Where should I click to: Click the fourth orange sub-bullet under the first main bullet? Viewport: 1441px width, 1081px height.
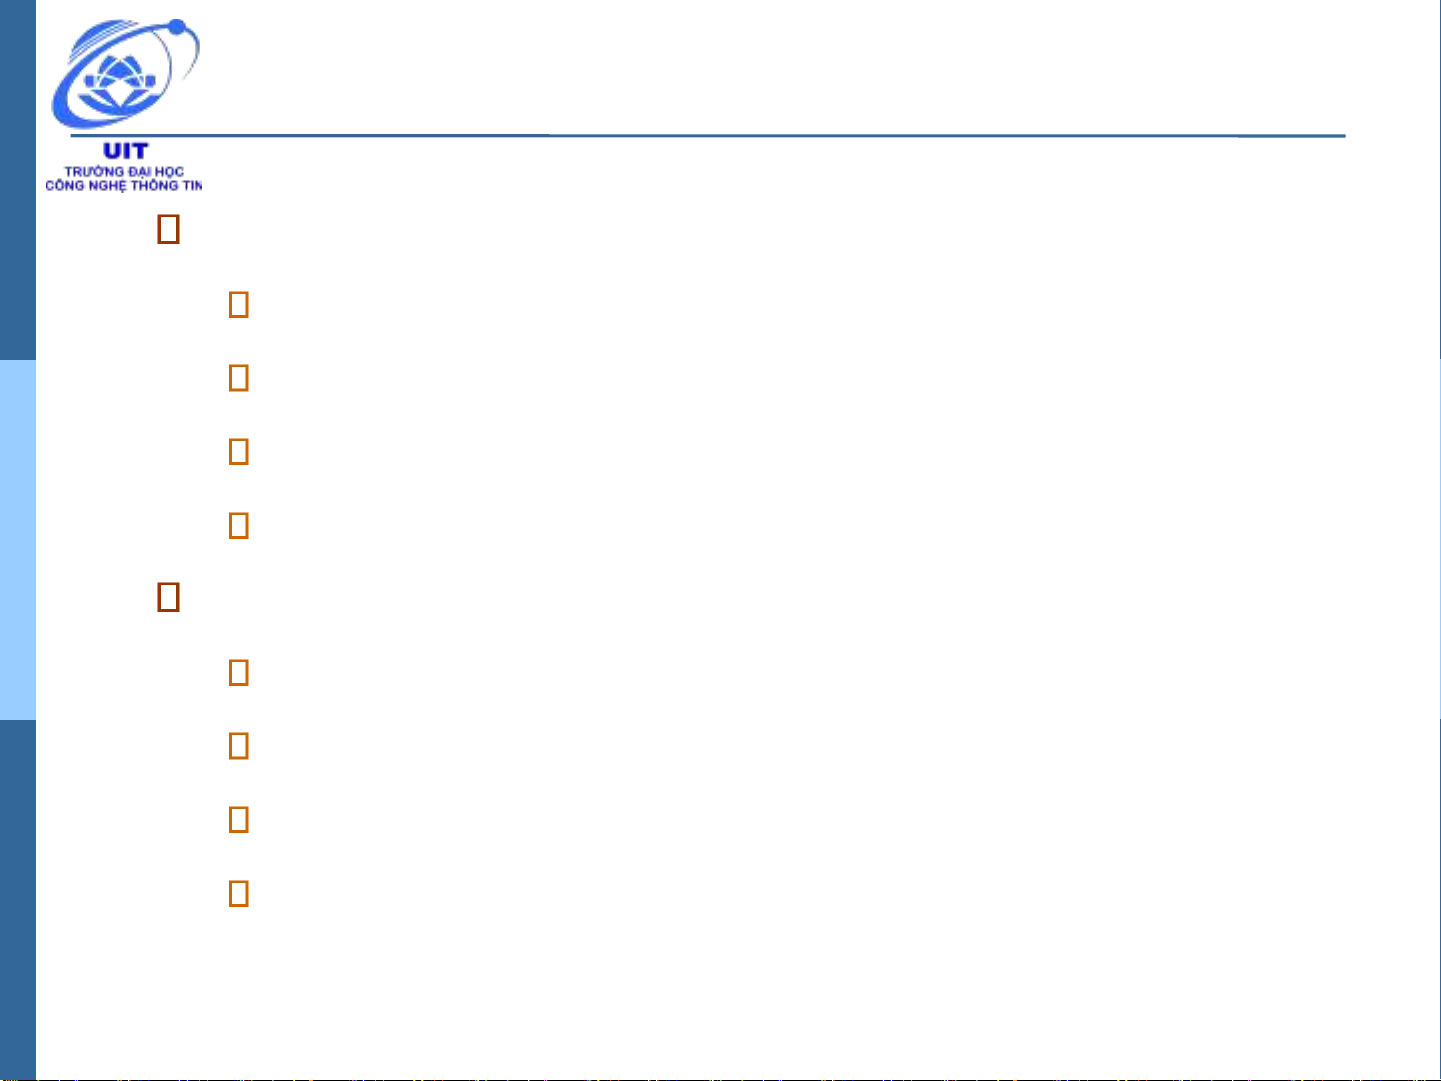coord(238,525)
